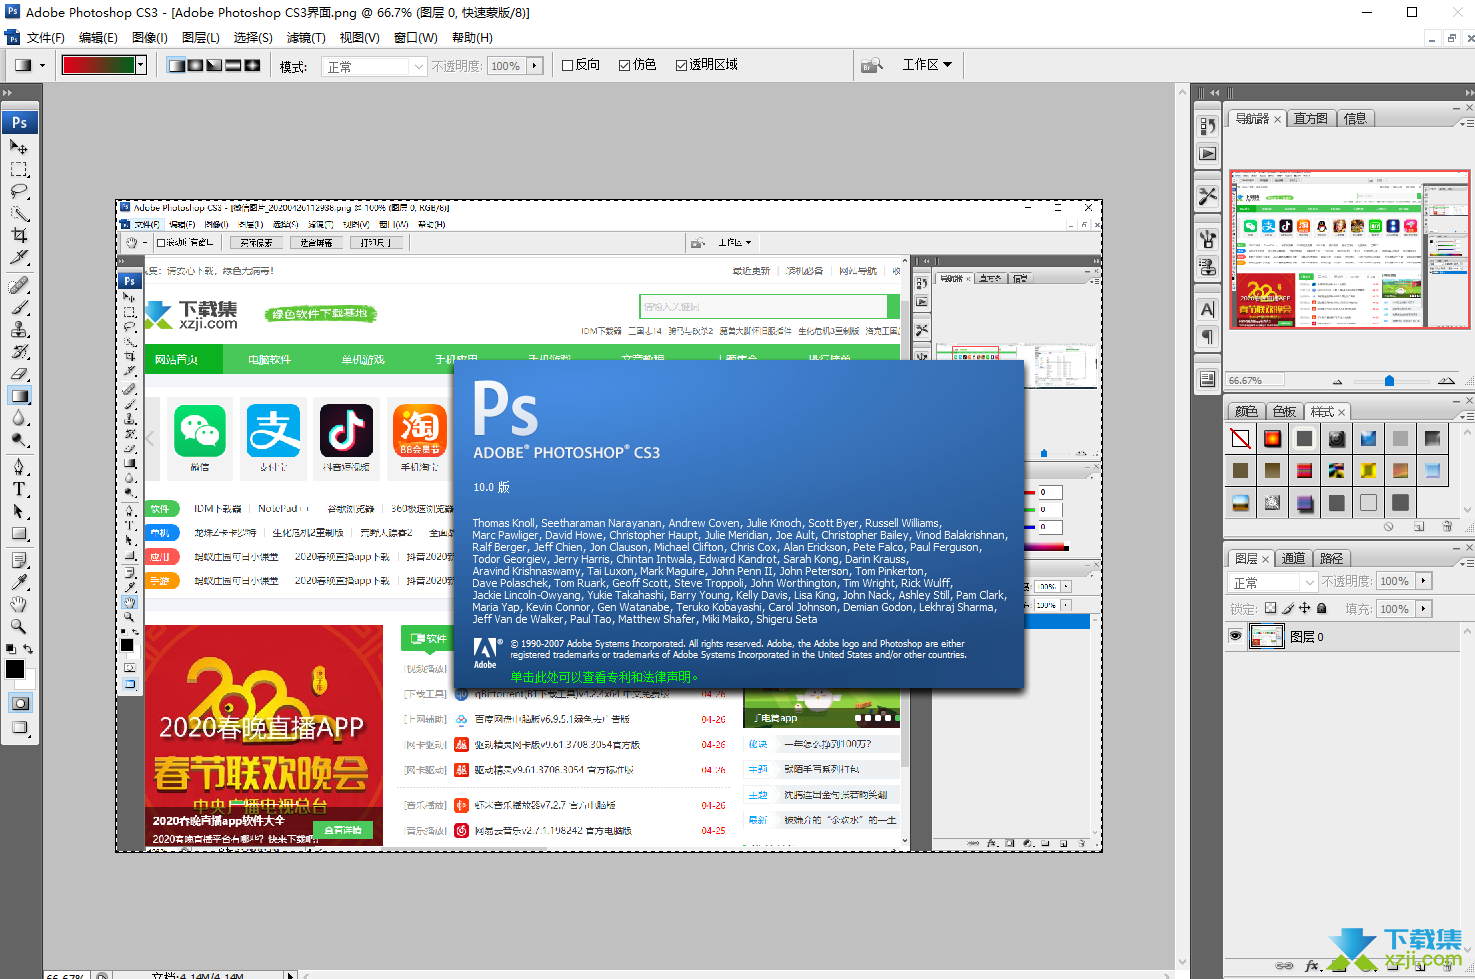
Task: Open Tool Presets panel icon
Action: click(1208, 196)
